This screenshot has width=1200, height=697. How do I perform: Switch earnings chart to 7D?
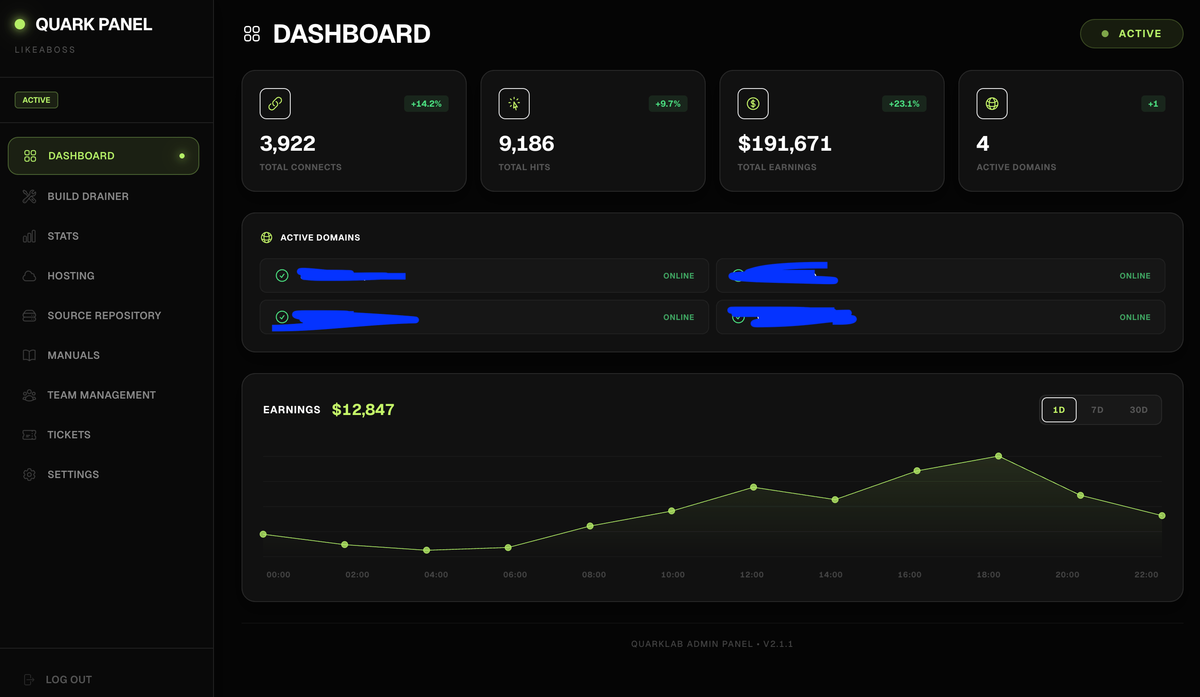pyautogui.click(x=1097, y=410)
